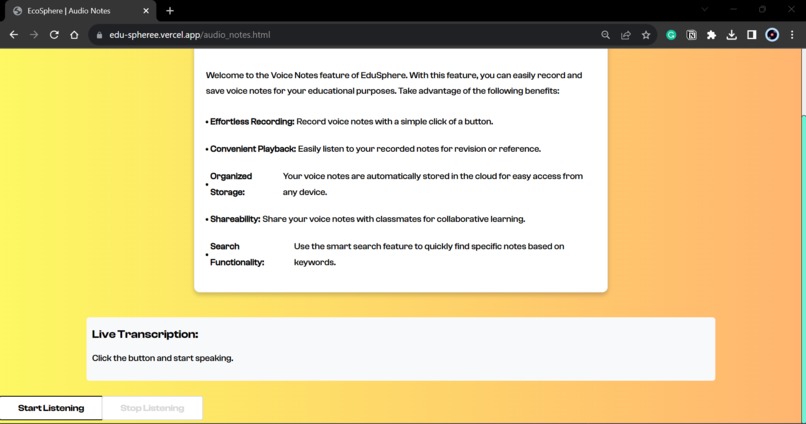Click the address bar URL
806x424 pixels.
click(x=190, y=35)
